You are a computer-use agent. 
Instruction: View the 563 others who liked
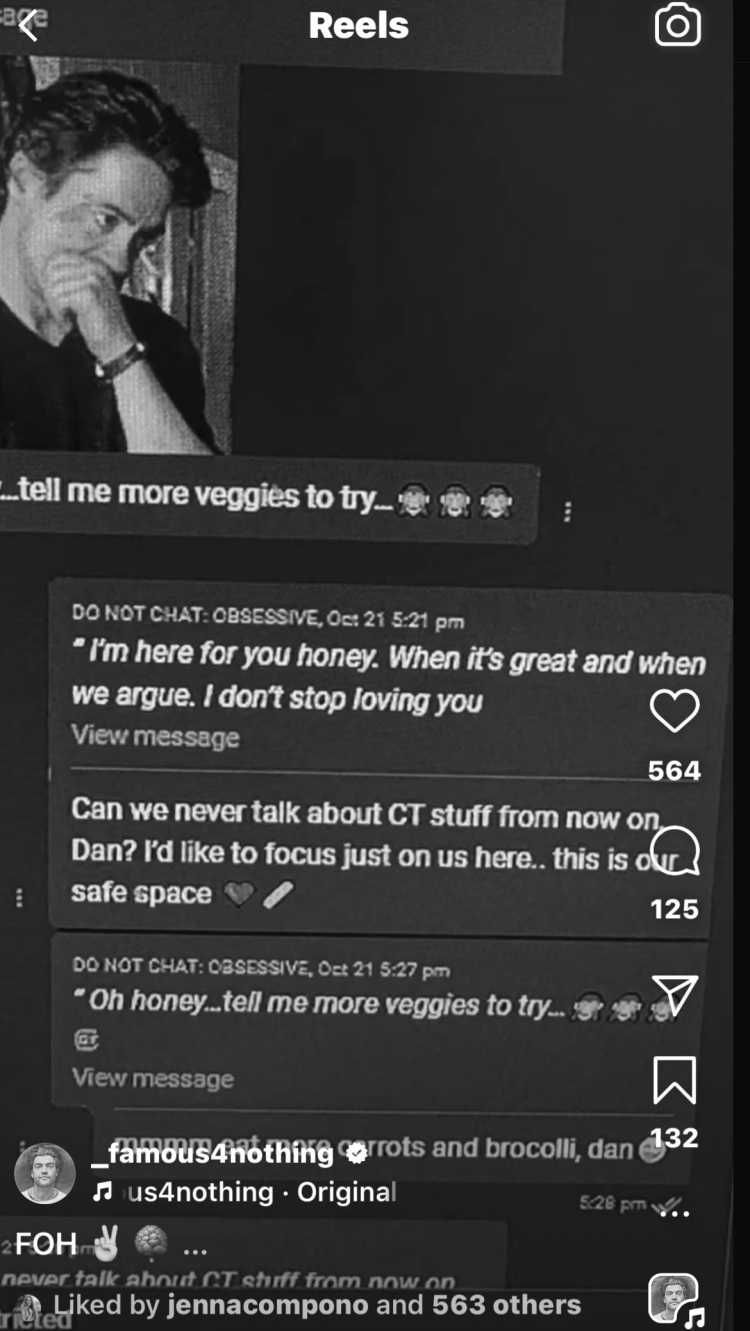coord(506,1305)
